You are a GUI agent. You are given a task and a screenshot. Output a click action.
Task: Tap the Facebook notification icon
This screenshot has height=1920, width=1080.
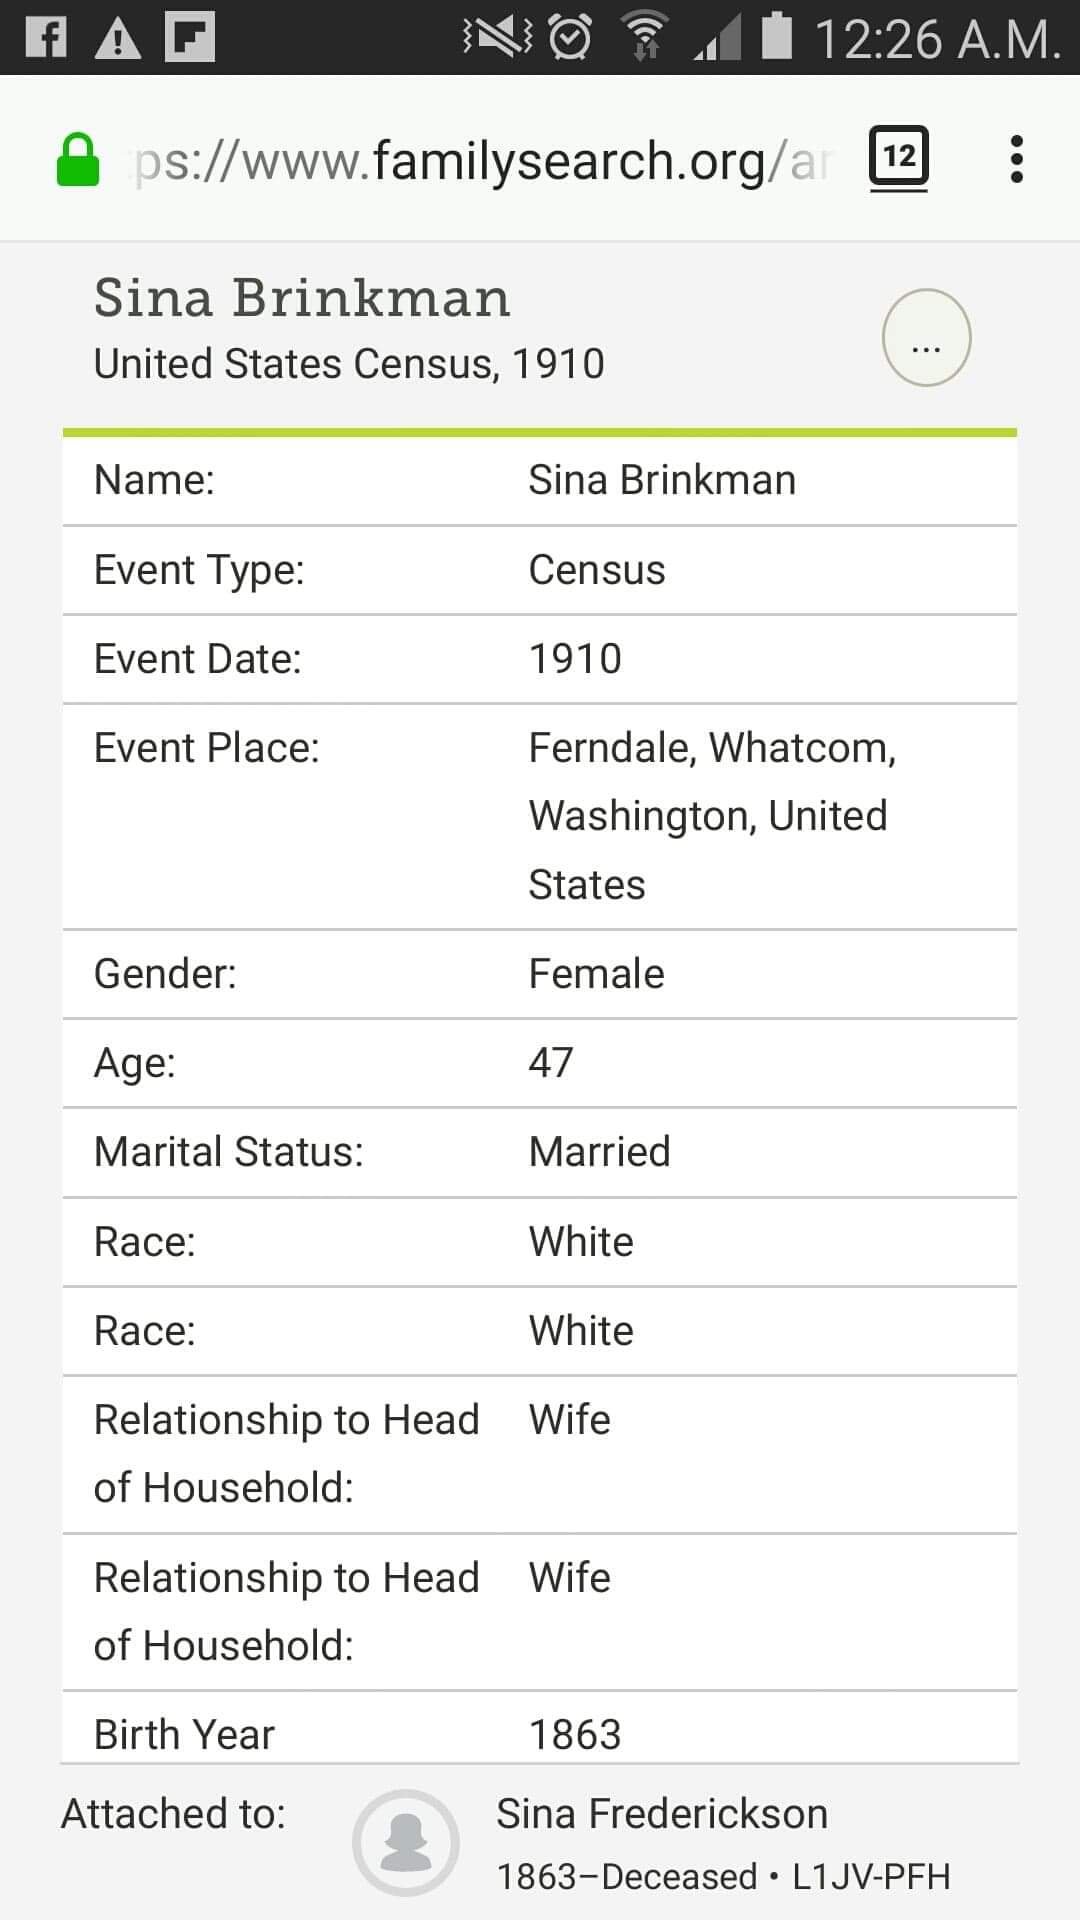coord(46,38)
